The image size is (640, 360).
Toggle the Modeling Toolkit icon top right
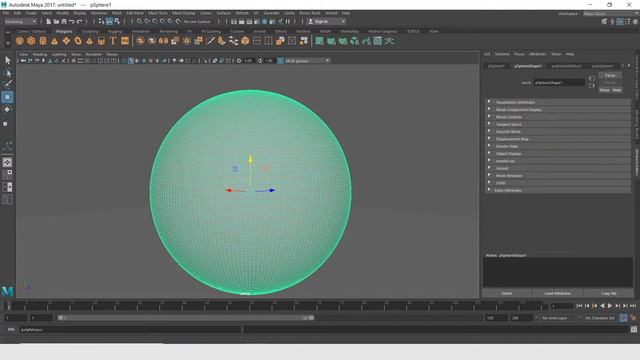[x=604, y=22]
